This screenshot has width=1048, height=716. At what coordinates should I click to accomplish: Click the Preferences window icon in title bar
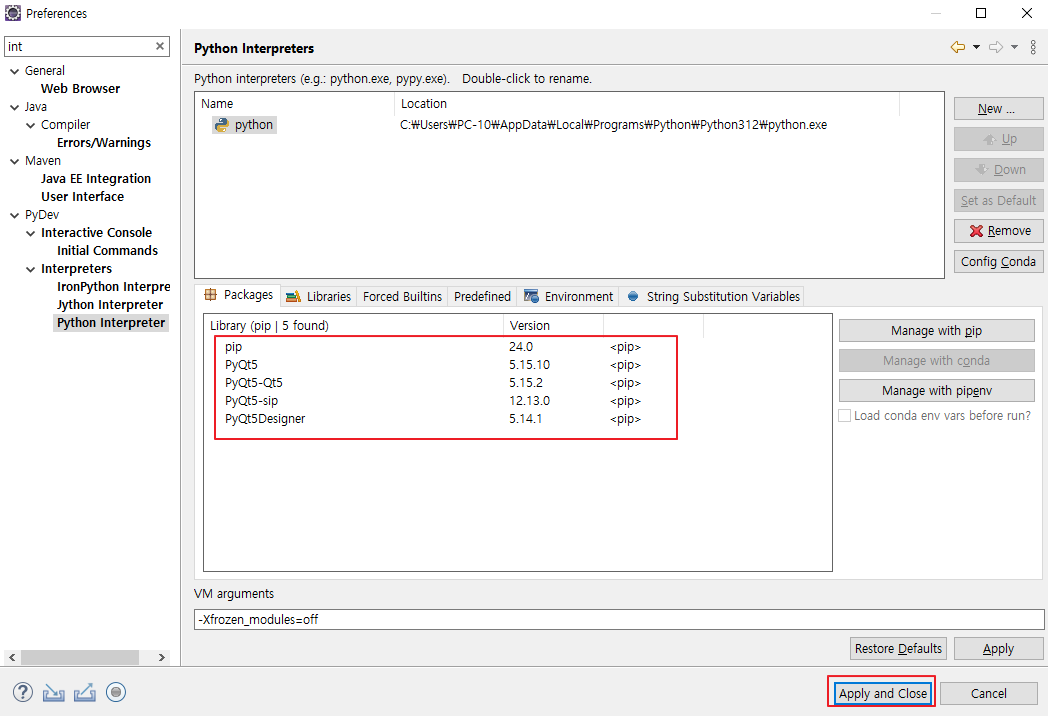pyautogui.click(x=13, y=13)
